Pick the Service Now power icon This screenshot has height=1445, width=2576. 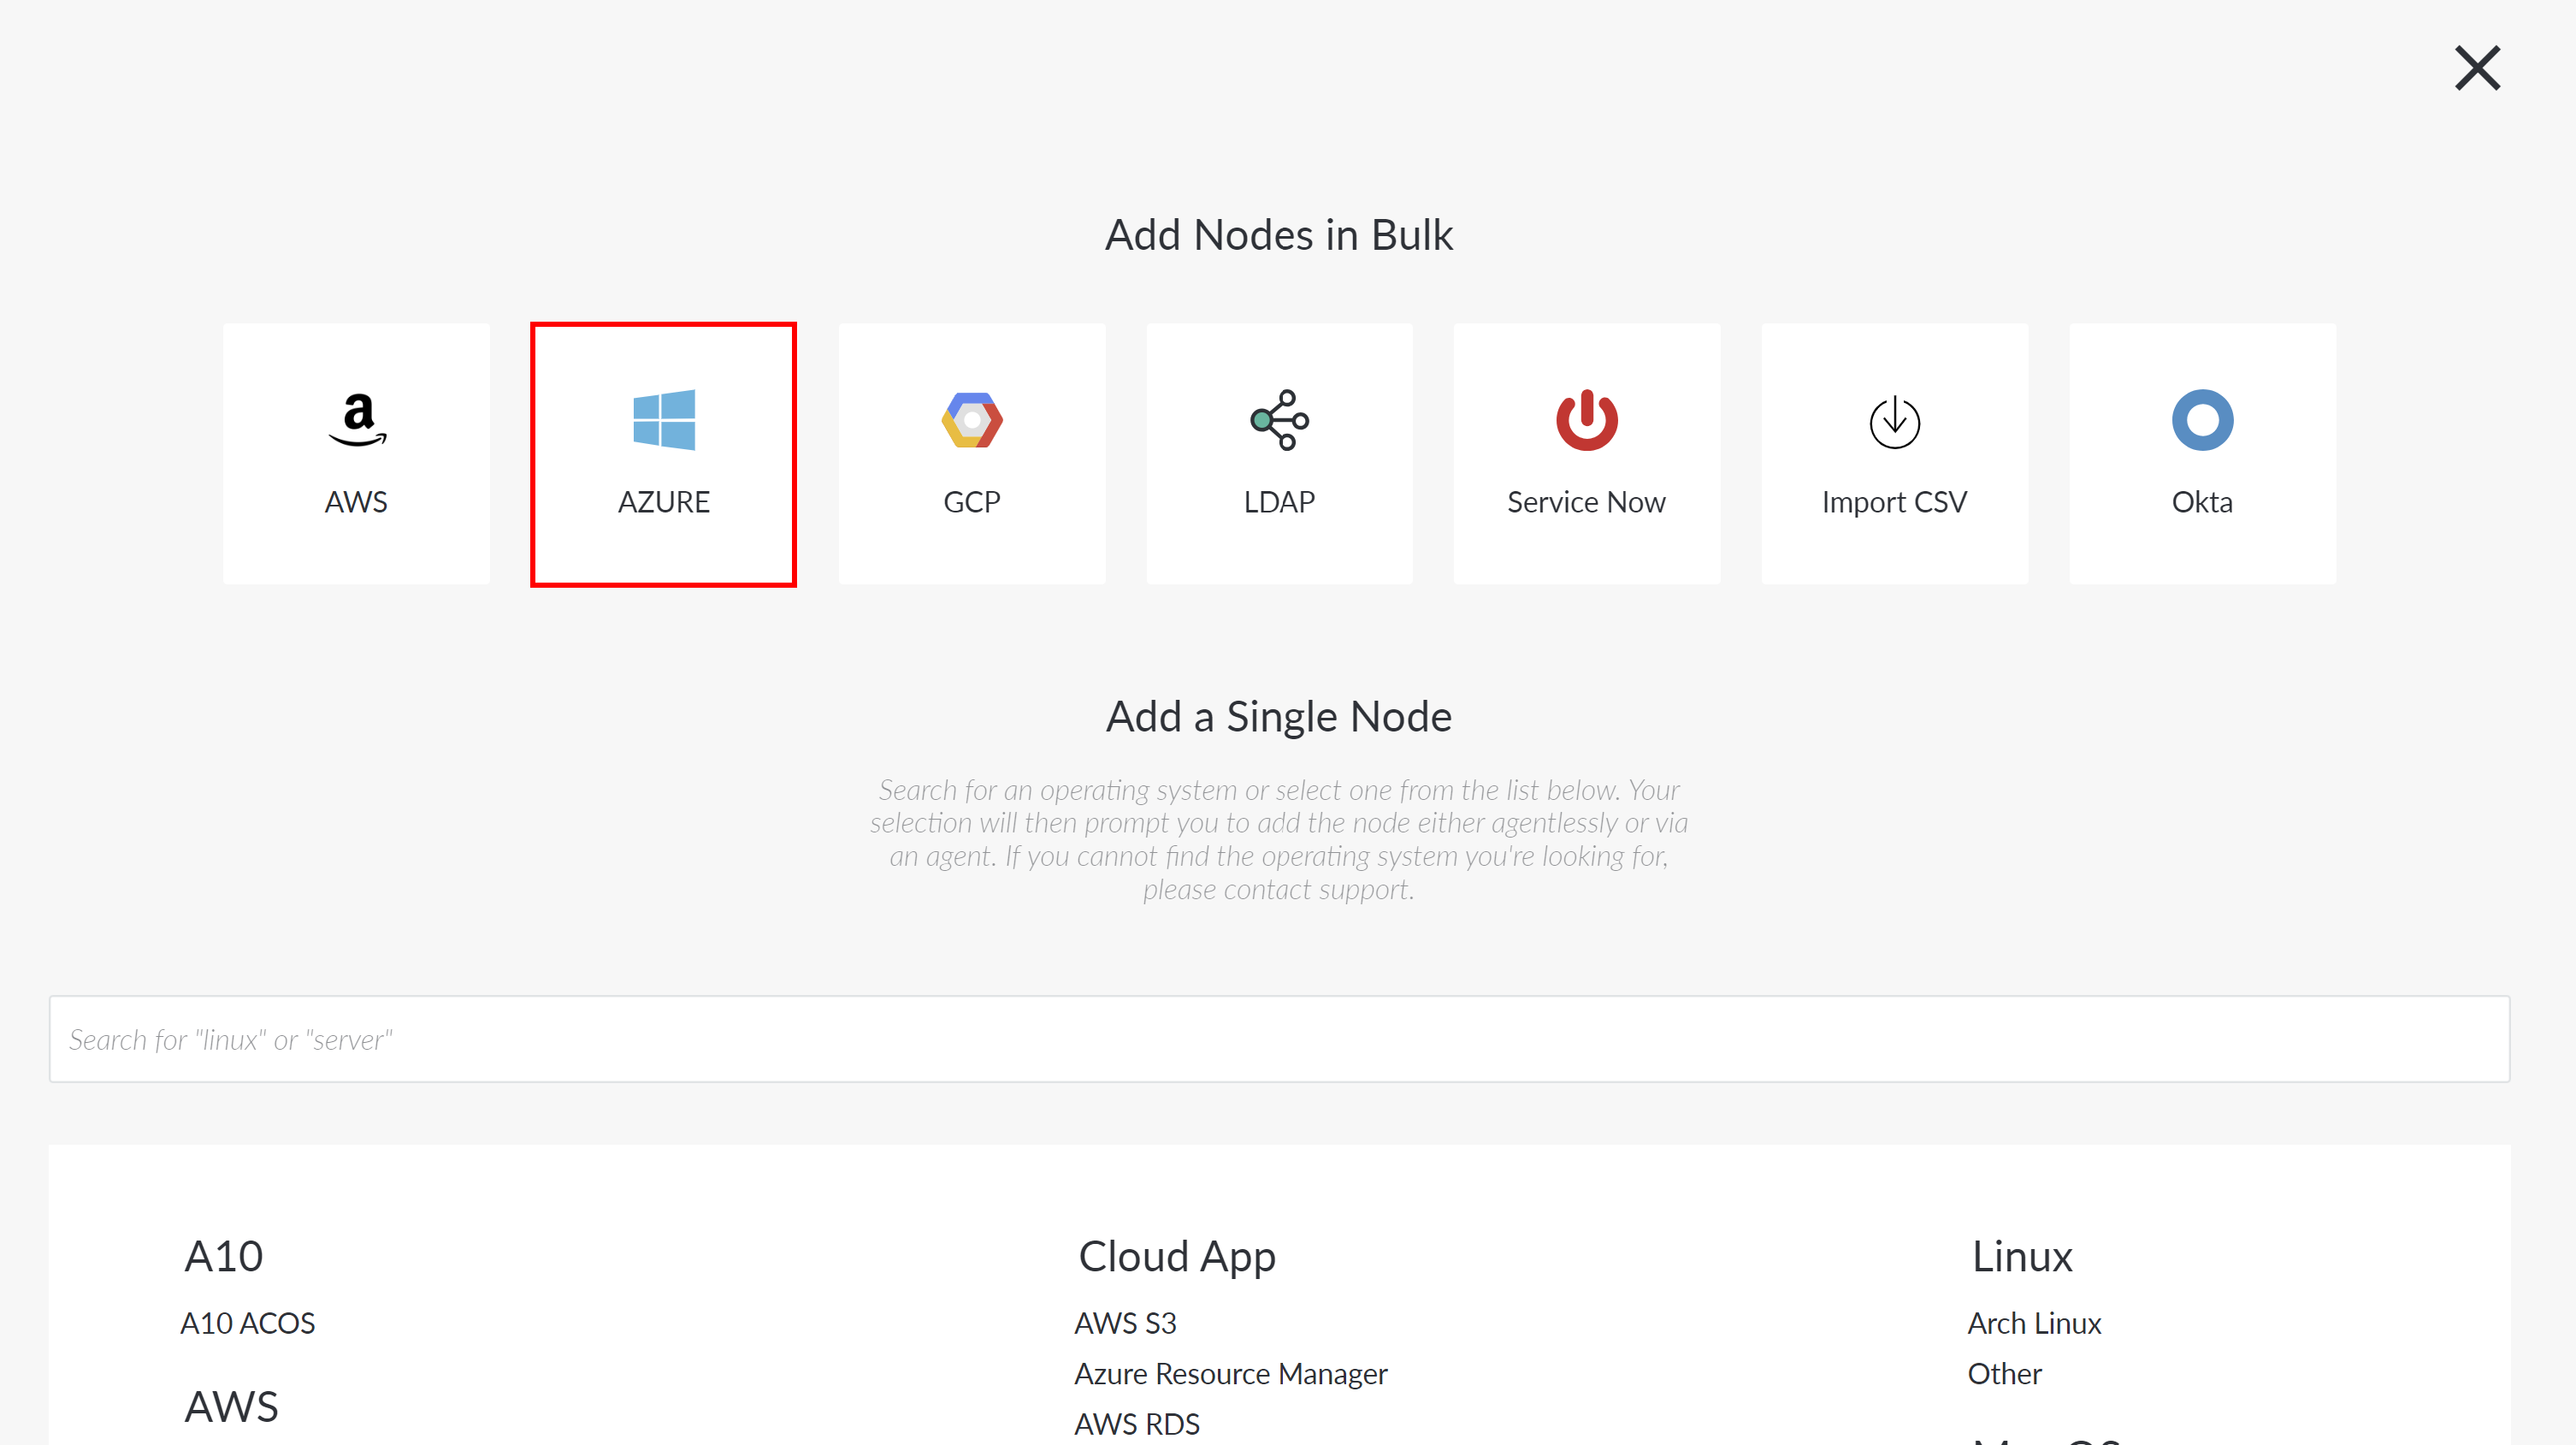tap(1587, 420)
